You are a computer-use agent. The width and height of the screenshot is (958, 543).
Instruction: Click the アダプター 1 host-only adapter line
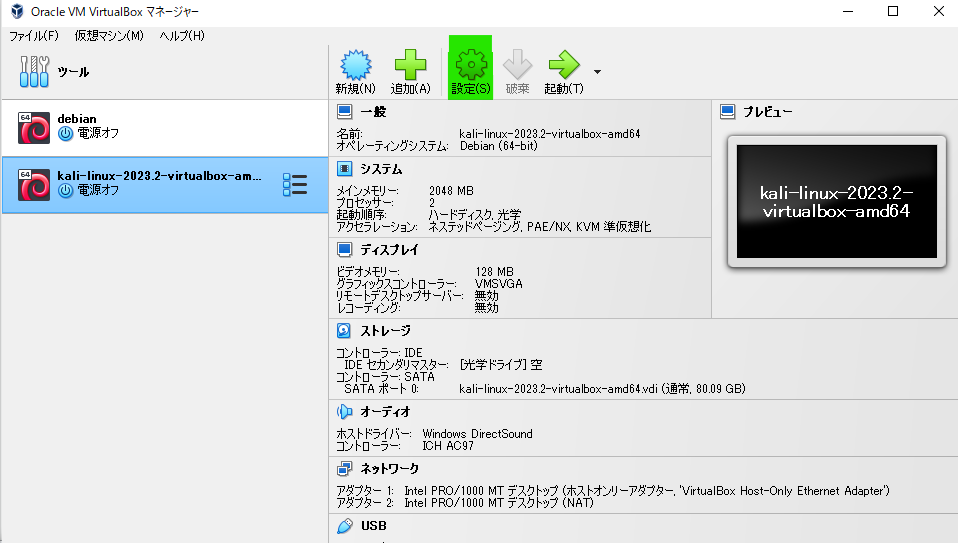(x=613, y=490)
